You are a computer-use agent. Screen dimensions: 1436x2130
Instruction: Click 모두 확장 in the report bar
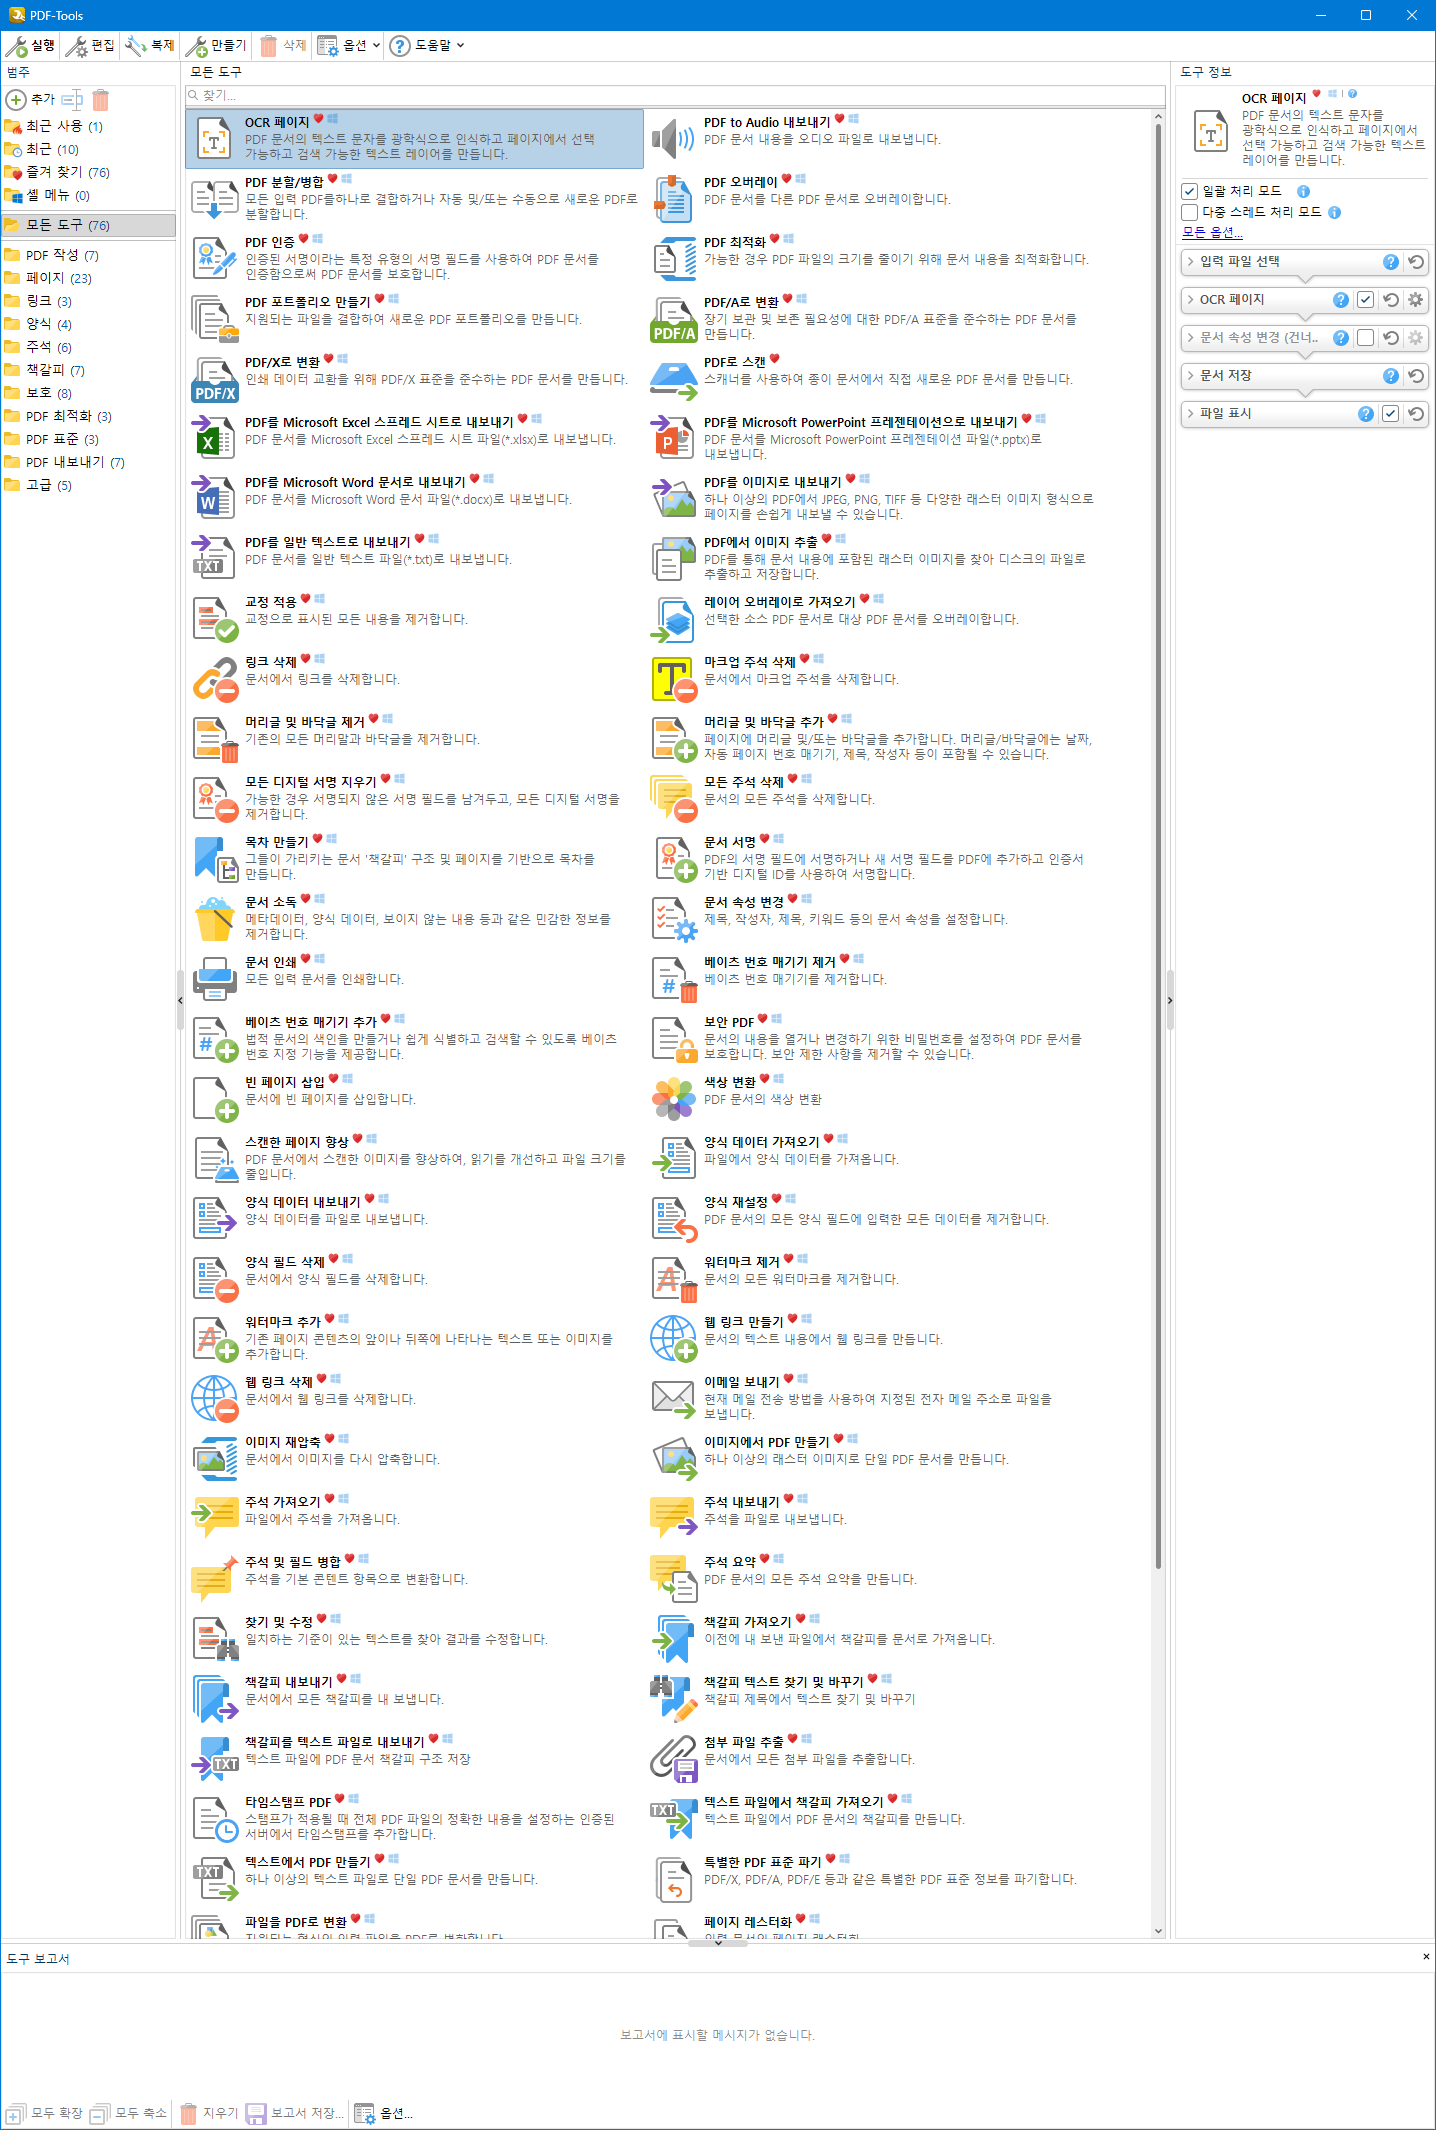coord(45,2113)
